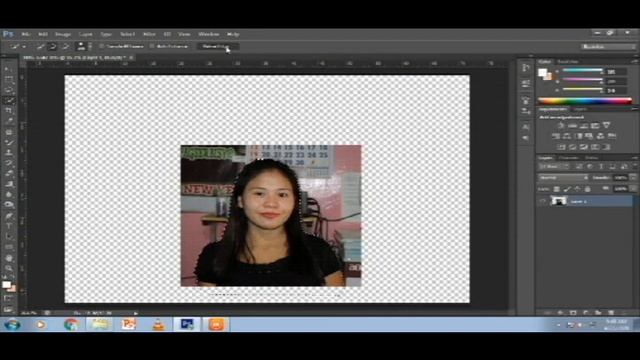Open the Essentials workspace dropdown
The height and width of the screenshot is (360, 640).
(608, 47)
